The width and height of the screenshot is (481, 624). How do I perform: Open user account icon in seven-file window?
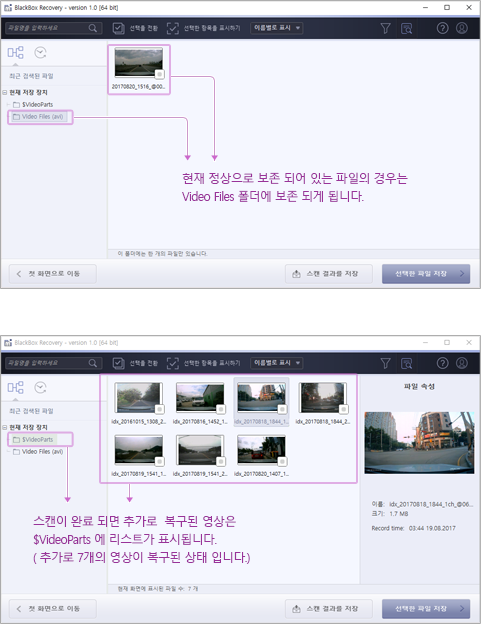tap(462, 363)
